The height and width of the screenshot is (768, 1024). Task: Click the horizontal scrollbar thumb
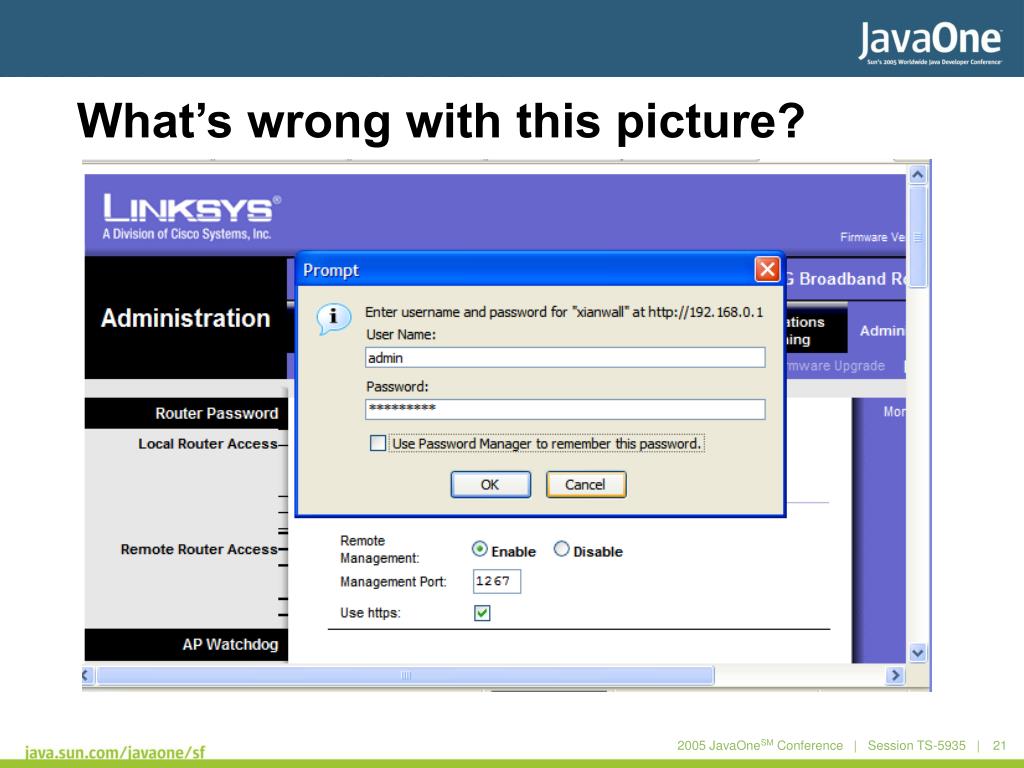click(x=406, y=675)
